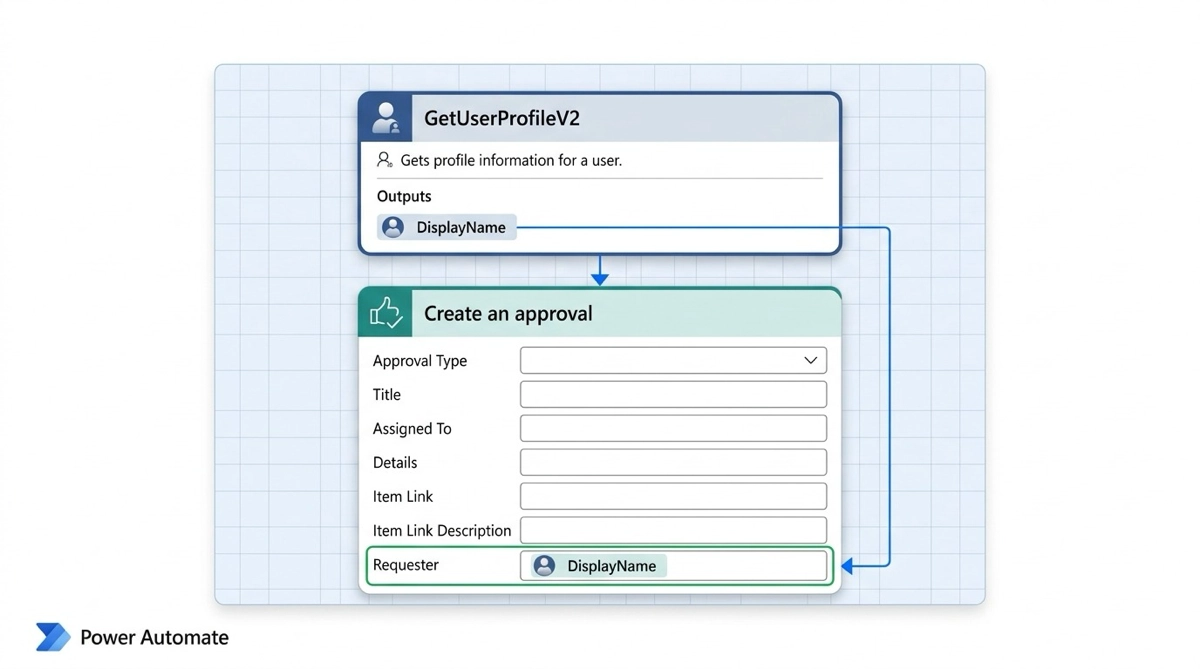Click the down arrow connector between the cards
This screenshot has width=1200, height=669.
599,271
